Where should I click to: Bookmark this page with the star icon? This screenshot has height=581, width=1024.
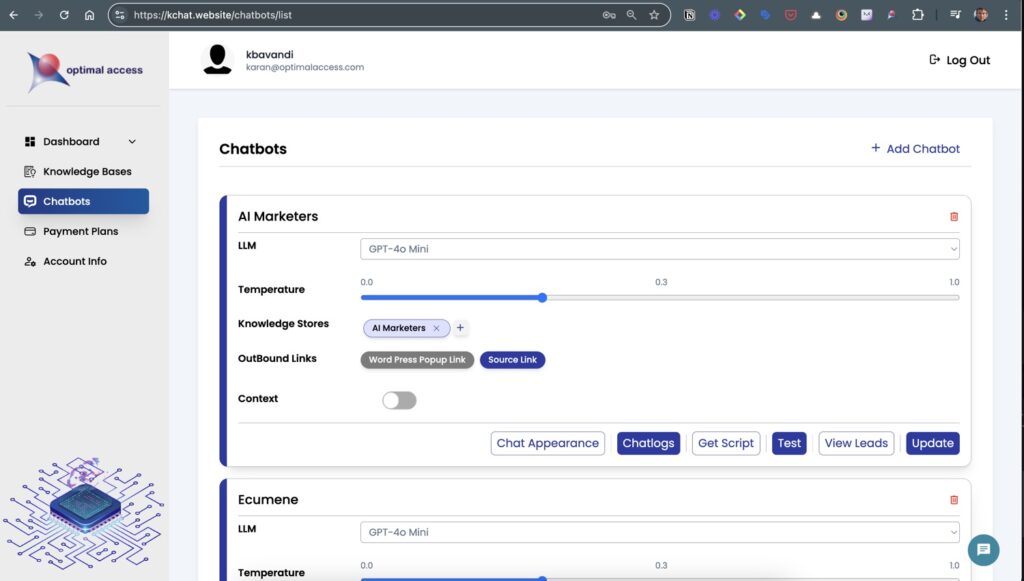click(654, 14)
